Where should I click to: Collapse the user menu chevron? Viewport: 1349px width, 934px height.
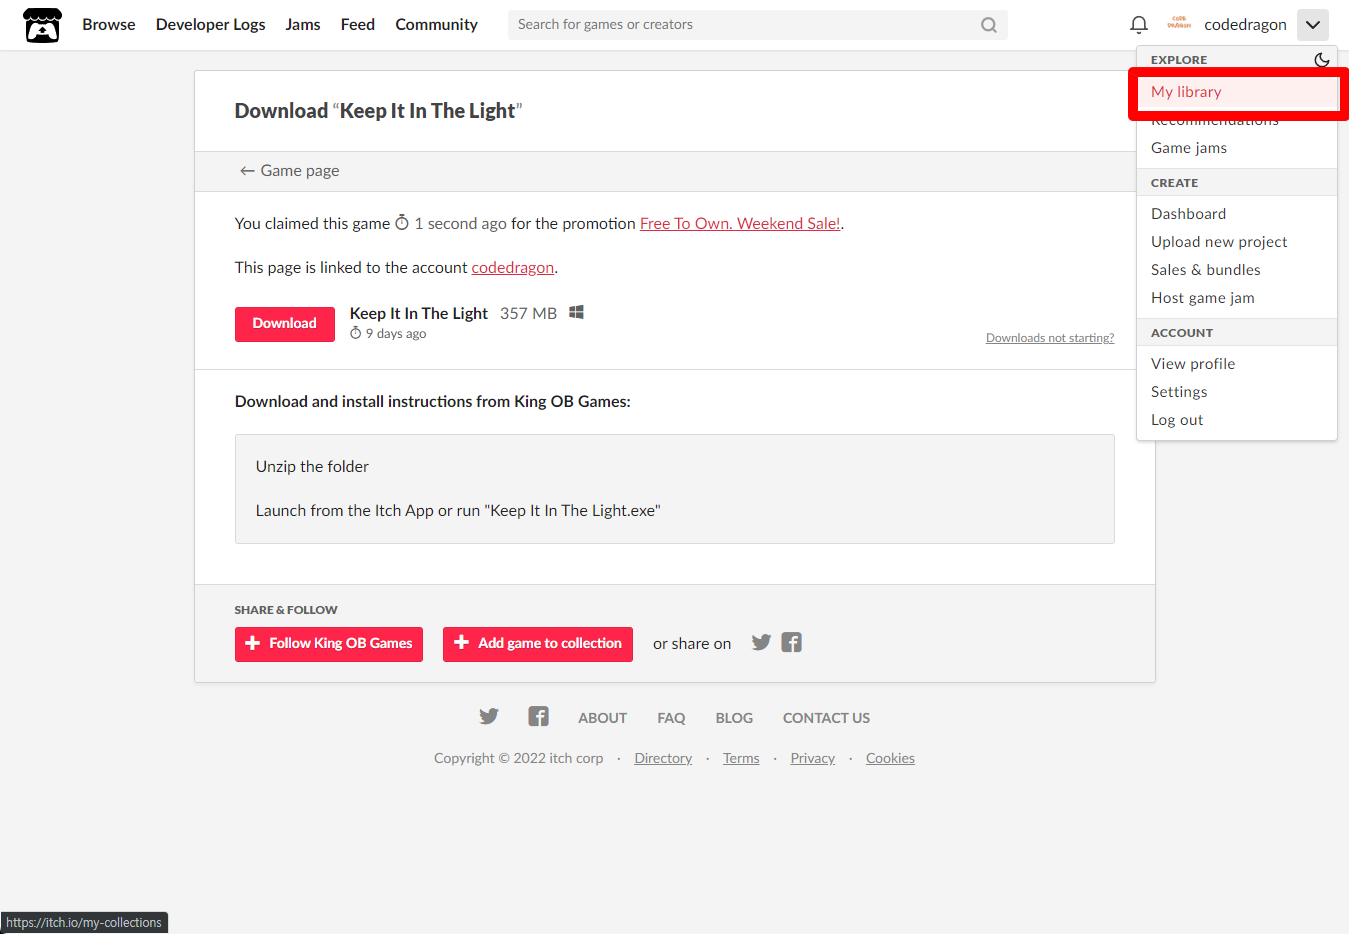coord(1313,25)
